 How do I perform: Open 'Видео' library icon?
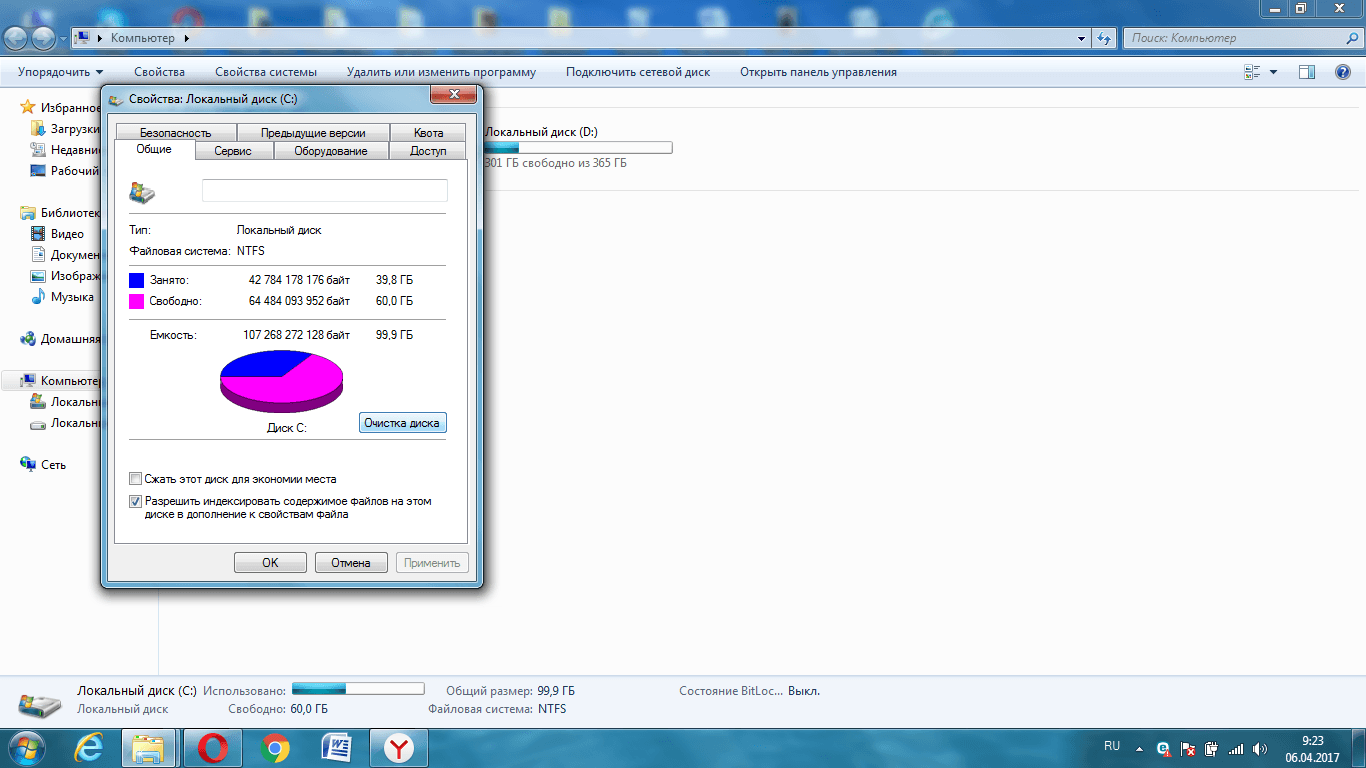[x=38, y=234]
